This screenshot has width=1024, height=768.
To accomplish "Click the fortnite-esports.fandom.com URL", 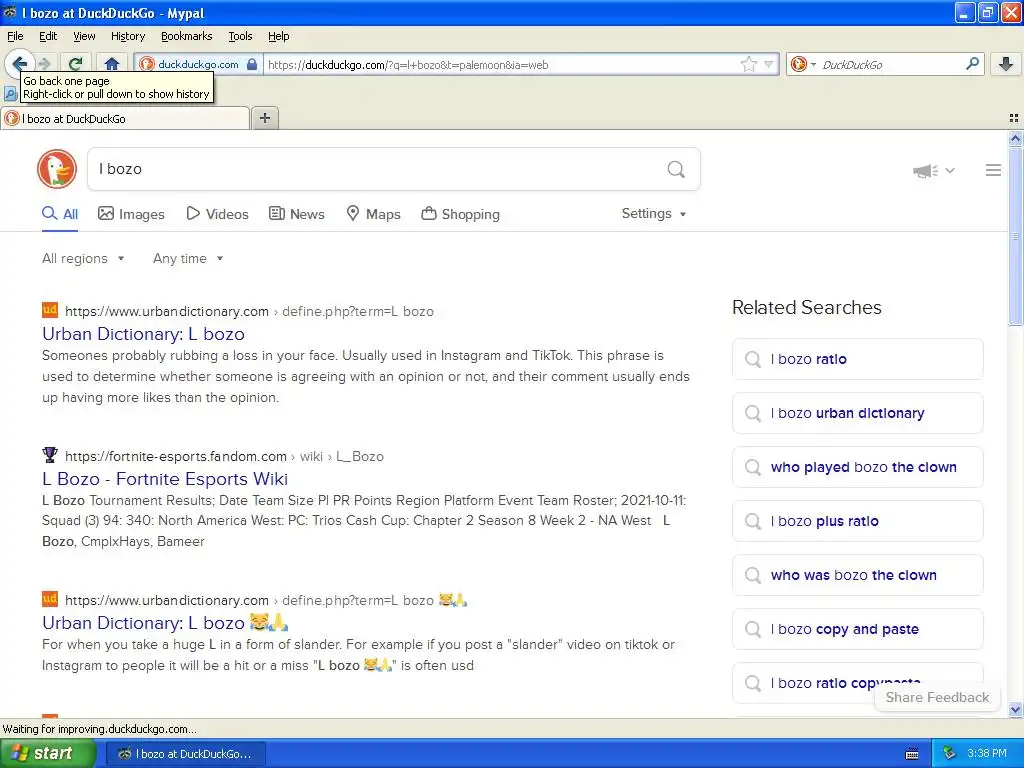I will (176, 456).
